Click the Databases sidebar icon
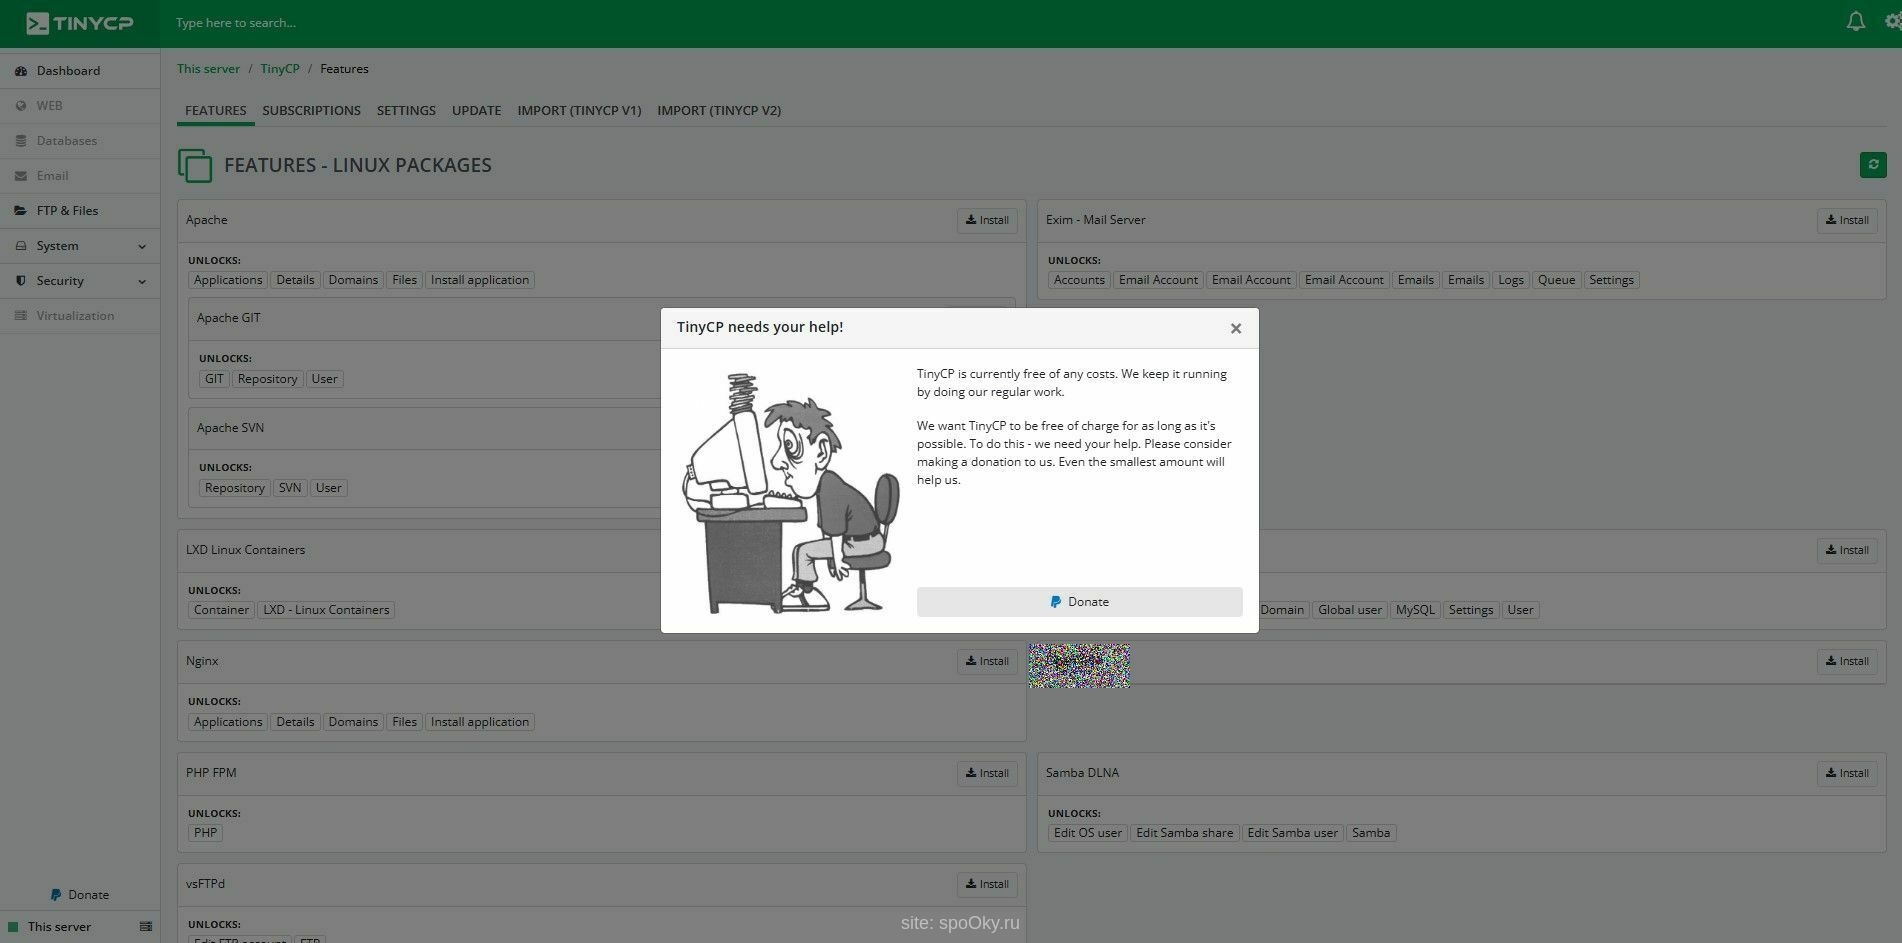 [21, 141]
